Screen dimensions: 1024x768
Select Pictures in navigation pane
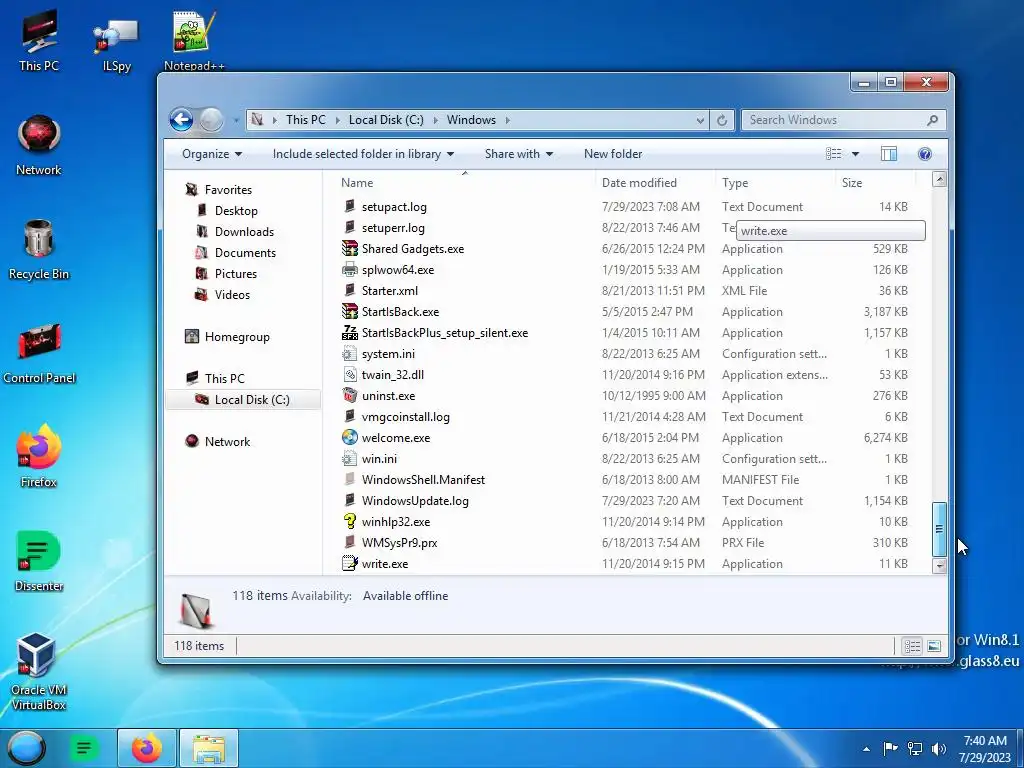[x=236, y=274]
